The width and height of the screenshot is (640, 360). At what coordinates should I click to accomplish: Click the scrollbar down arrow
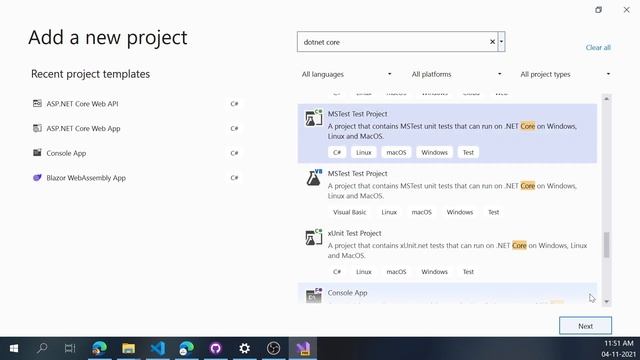point(607,302)
